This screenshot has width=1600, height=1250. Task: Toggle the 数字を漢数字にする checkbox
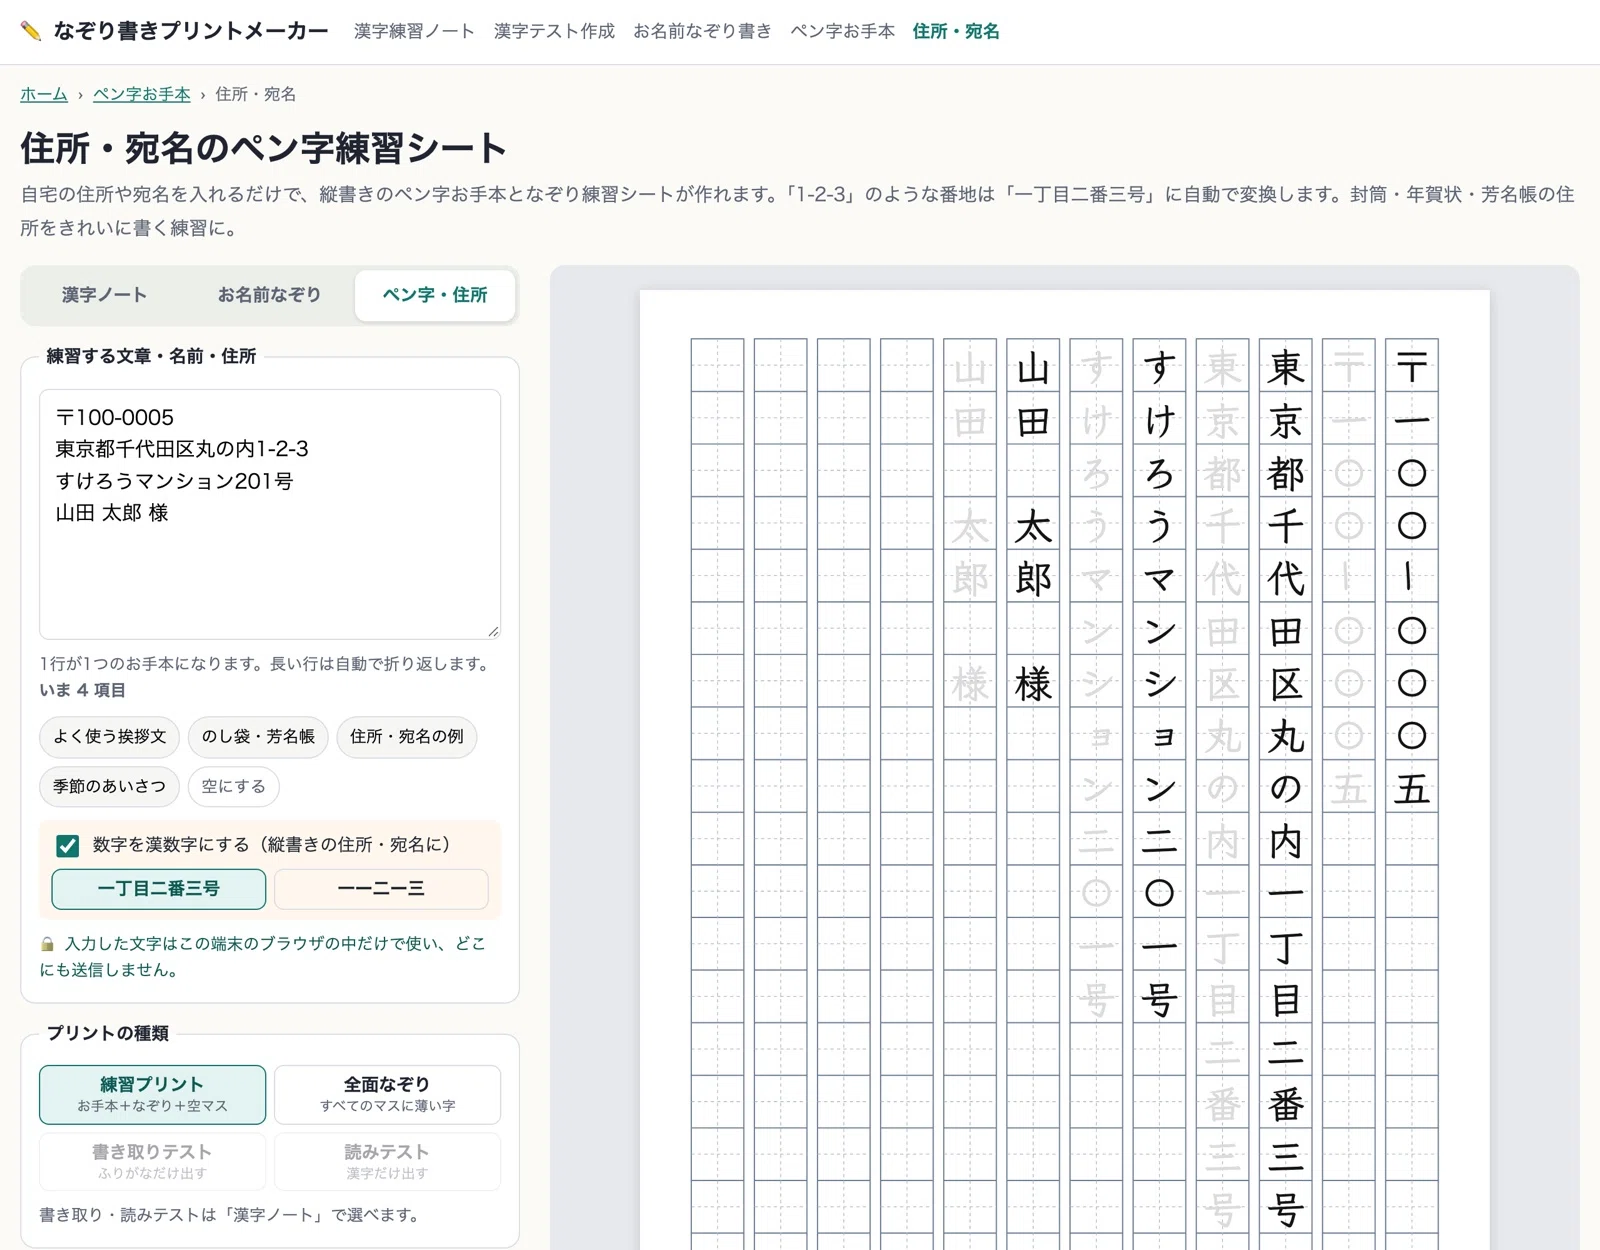[68, 846]
